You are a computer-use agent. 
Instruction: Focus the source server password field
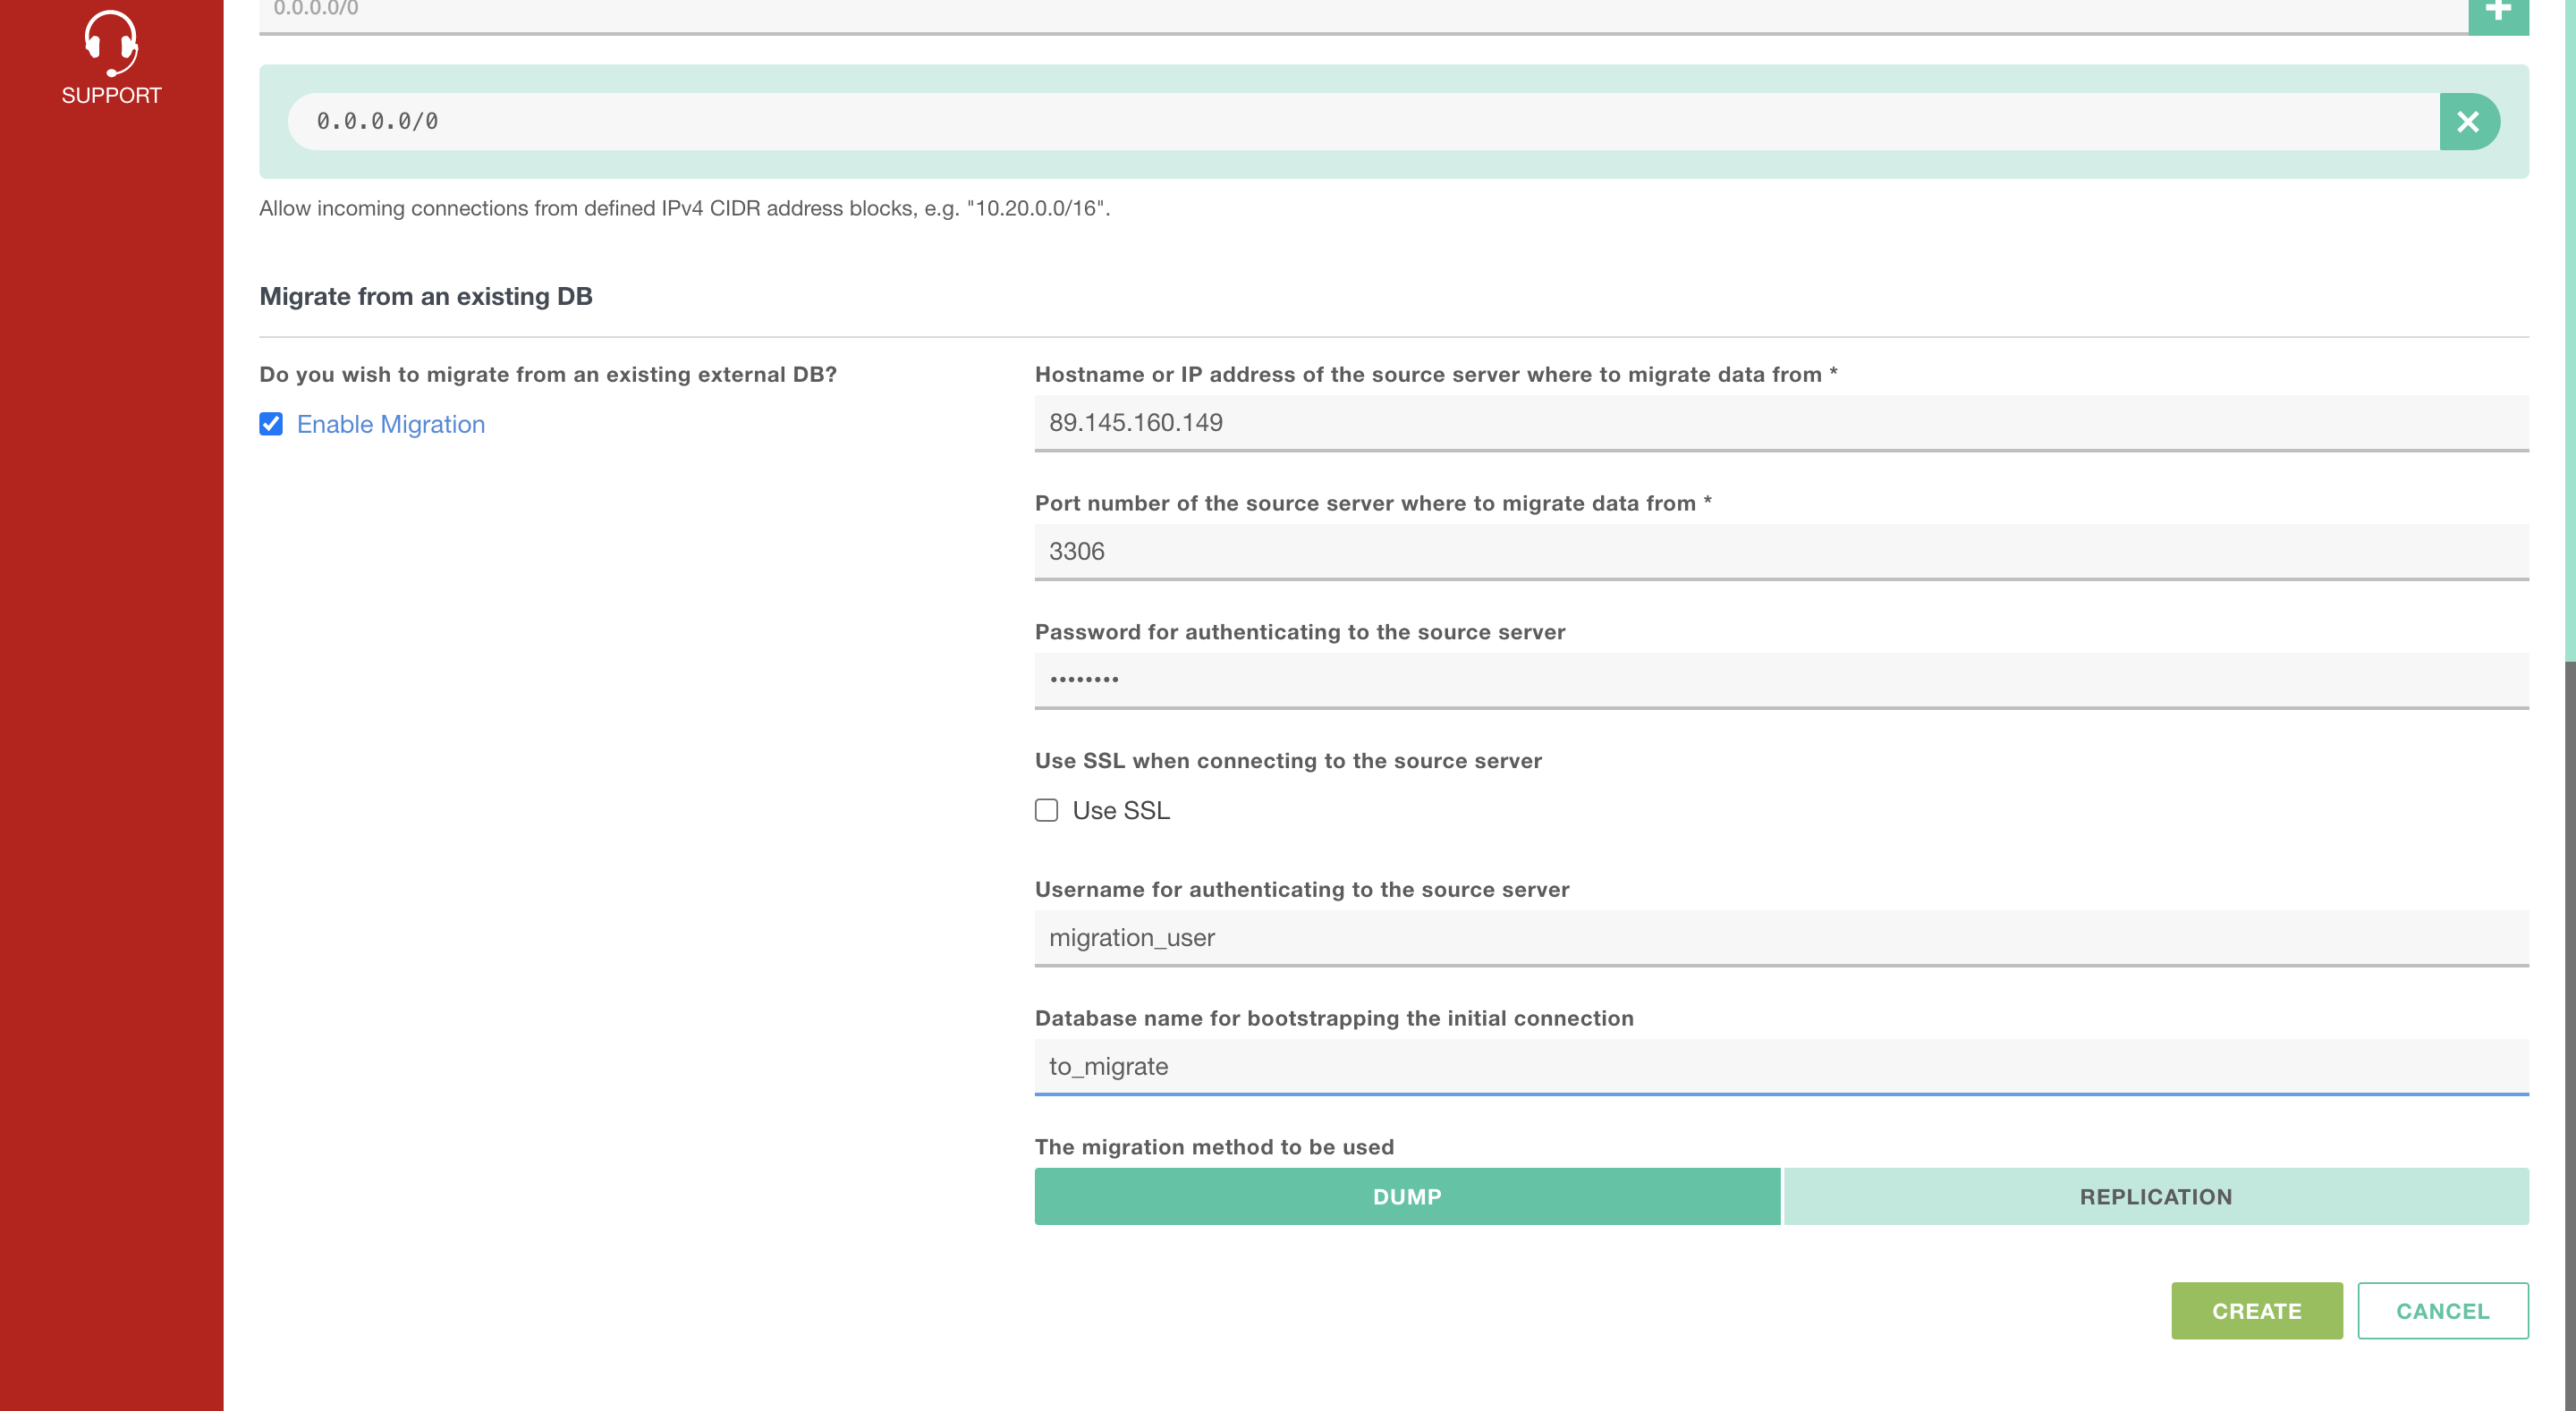(x=1782, y=680)
